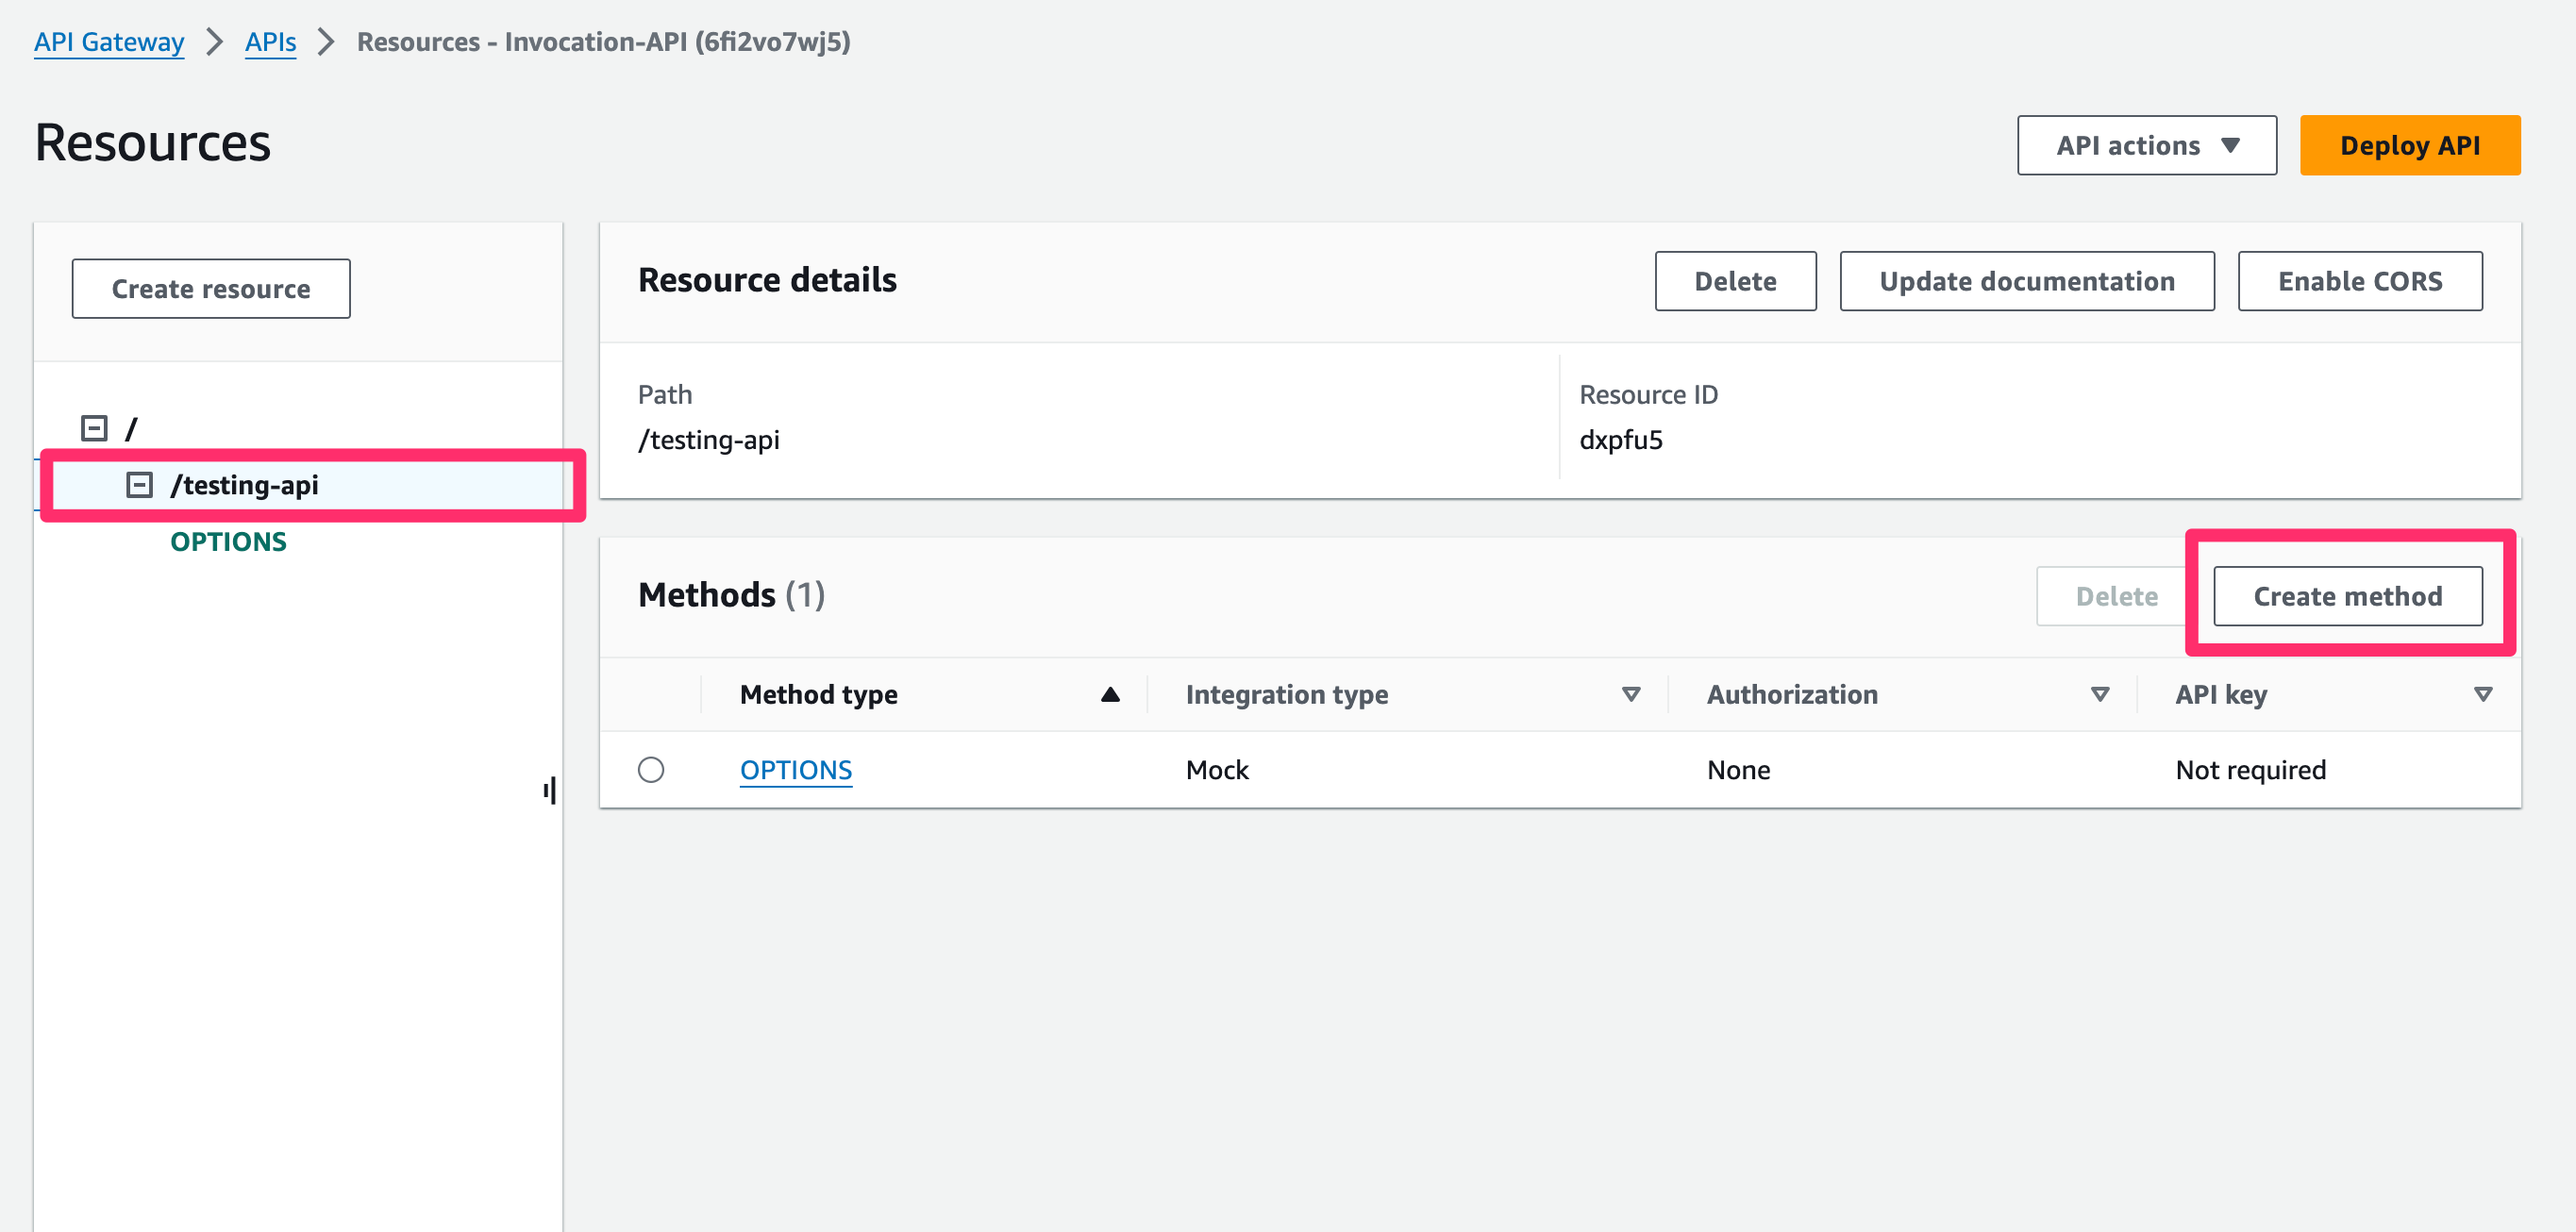Collapse the /testing-api tree node
This screenshot has height=1232, width=2576.
(139, 485)
